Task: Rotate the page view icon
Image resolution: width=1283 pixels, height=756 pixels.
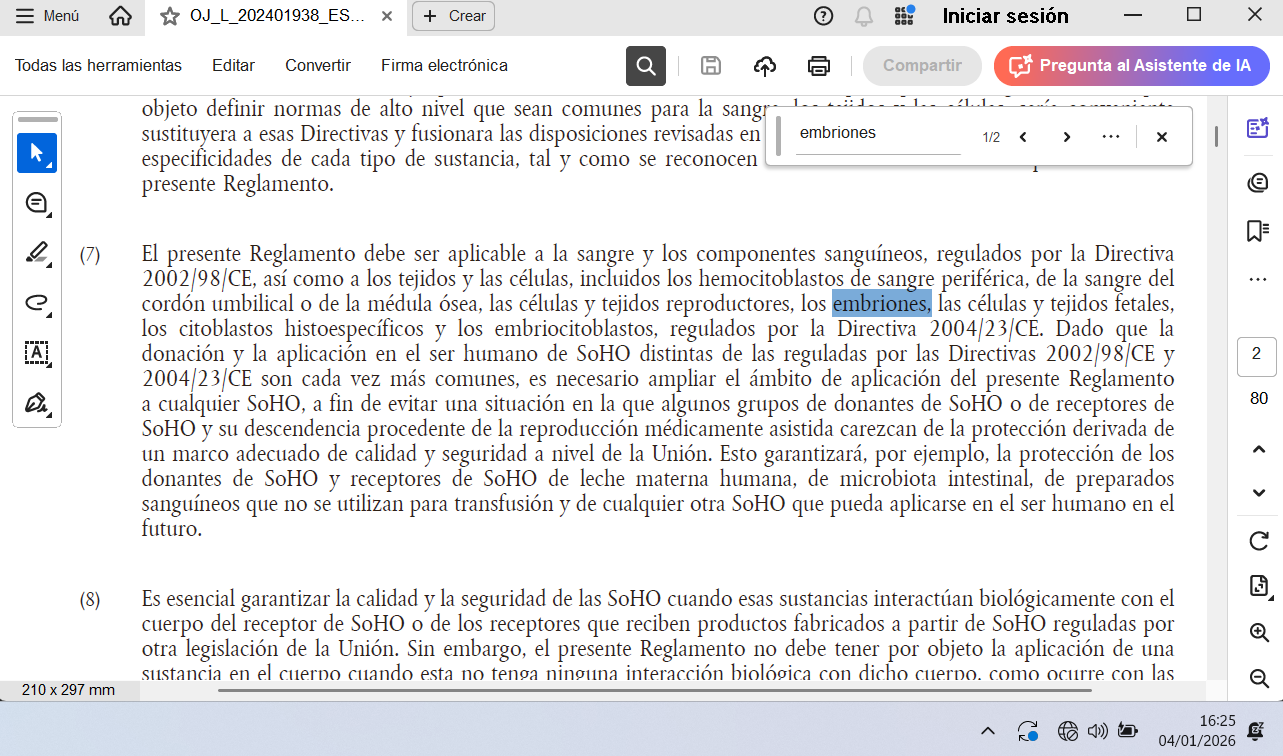Action: [x=1259, y=541]
